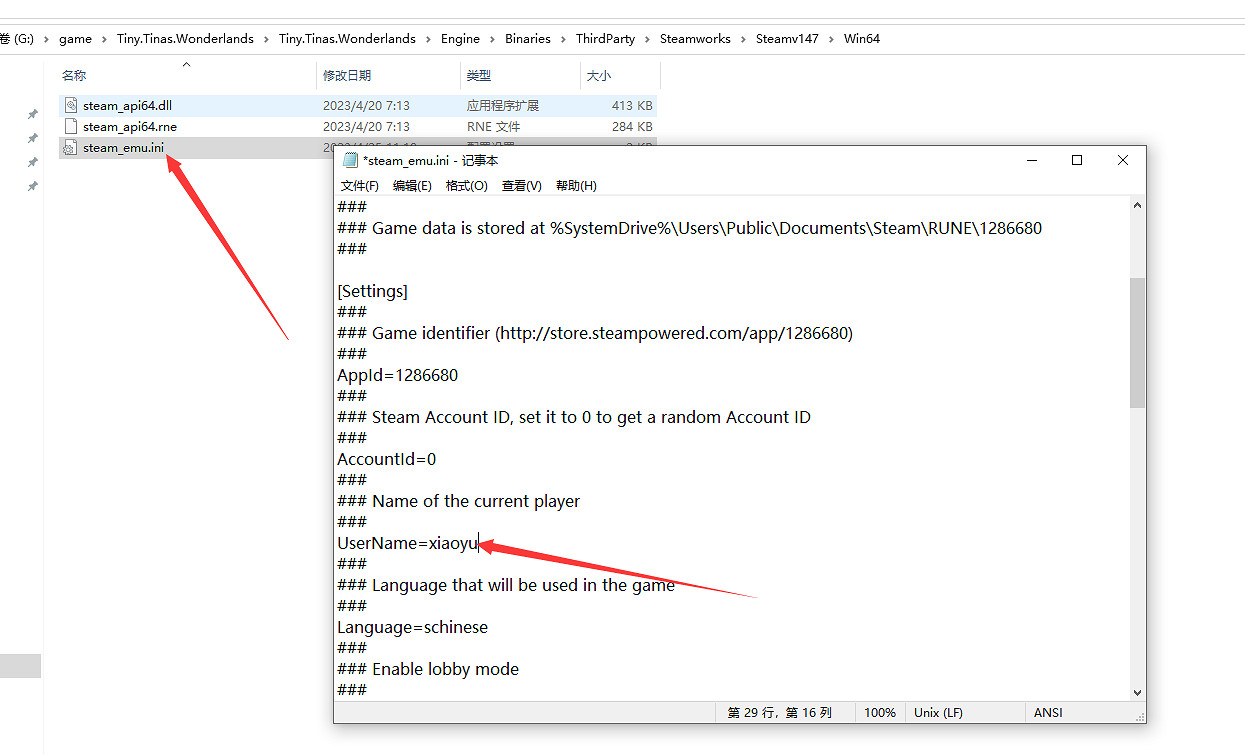Click the second quick access pin icon
This screenshot has height=755, width=1245.
33,139
